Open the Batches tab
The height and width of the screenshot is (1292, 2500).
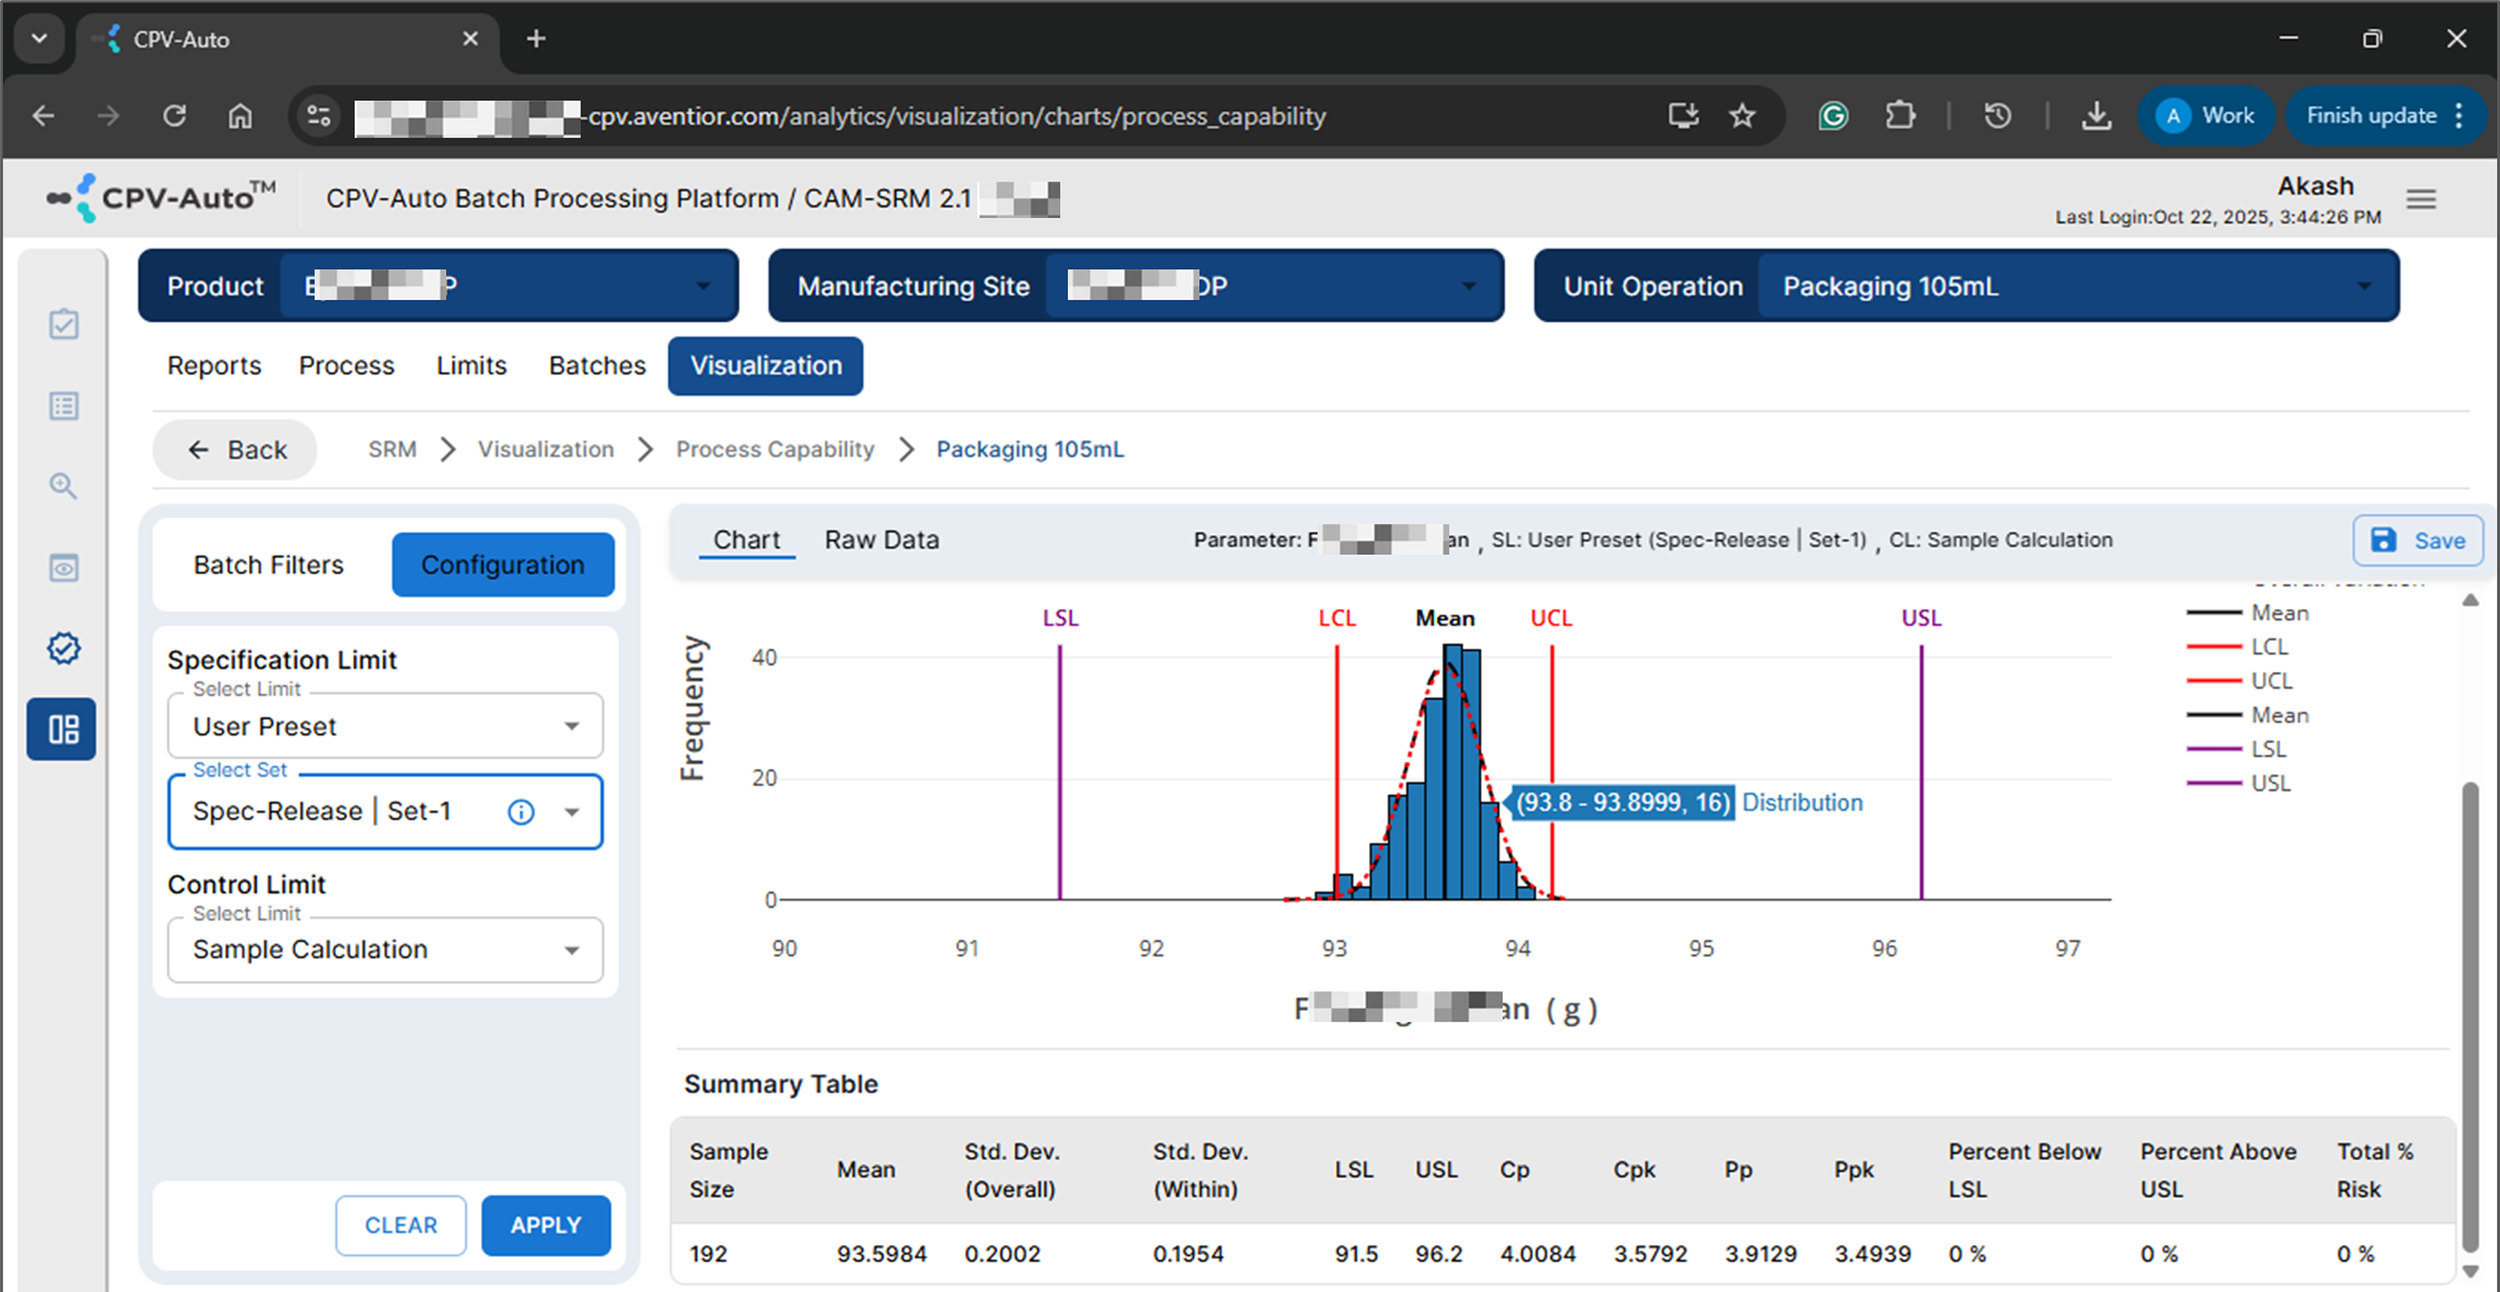click(x=596, y=365)
